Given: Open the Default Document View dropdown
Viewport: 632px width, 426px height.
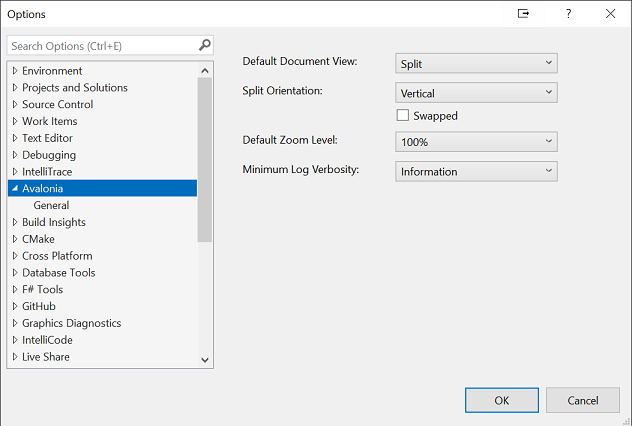Looking at the screenshot, I should pyautogui.click(x=476, y=63).
